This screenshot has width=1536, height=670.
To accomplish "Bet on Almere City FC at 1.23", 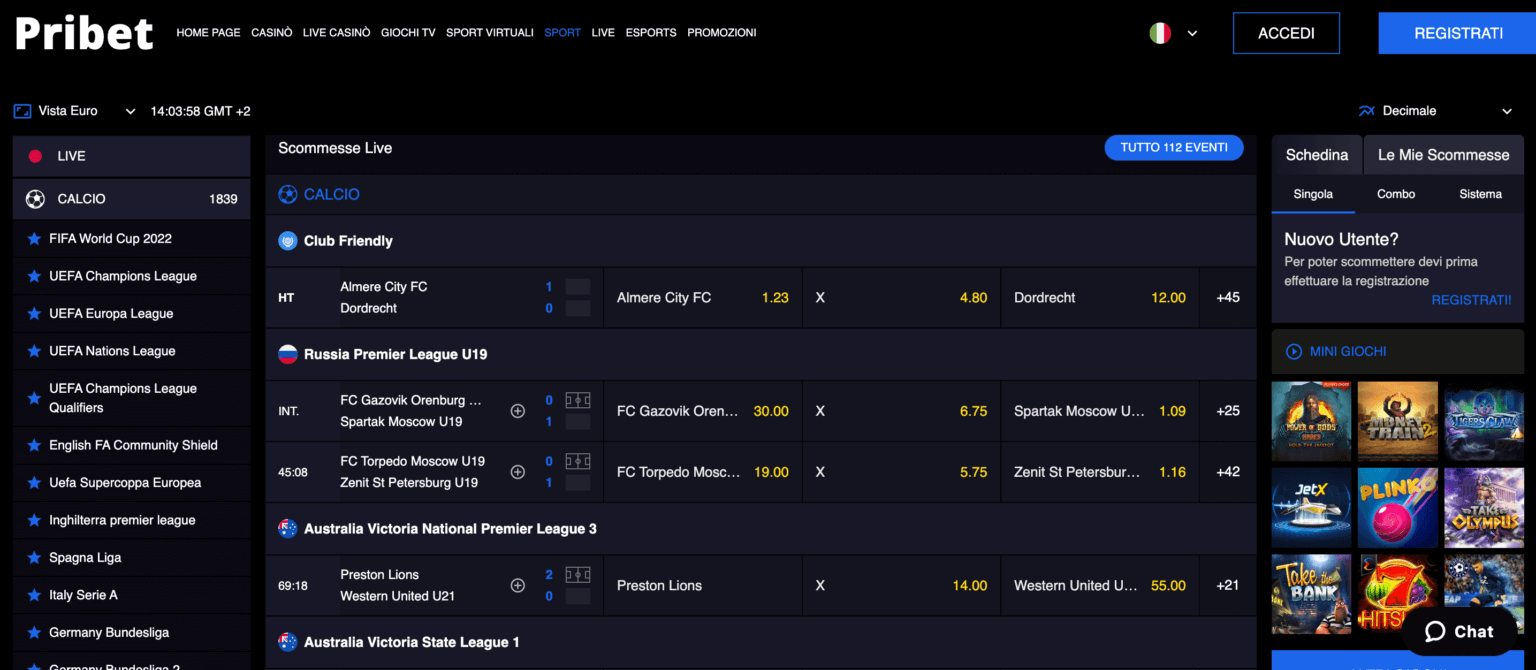I will [x=703, y=298].
